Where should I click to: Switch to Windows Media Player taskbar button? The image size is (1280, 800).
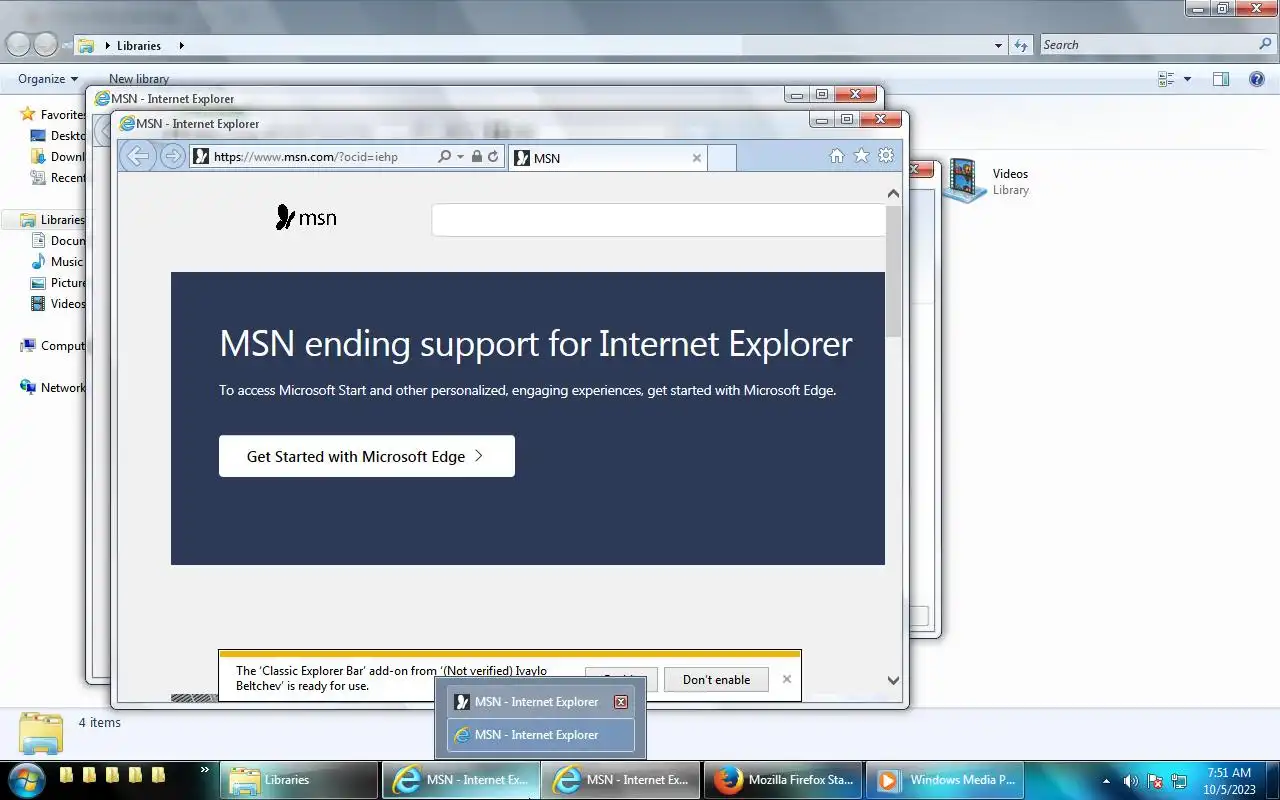pos(944,780)
